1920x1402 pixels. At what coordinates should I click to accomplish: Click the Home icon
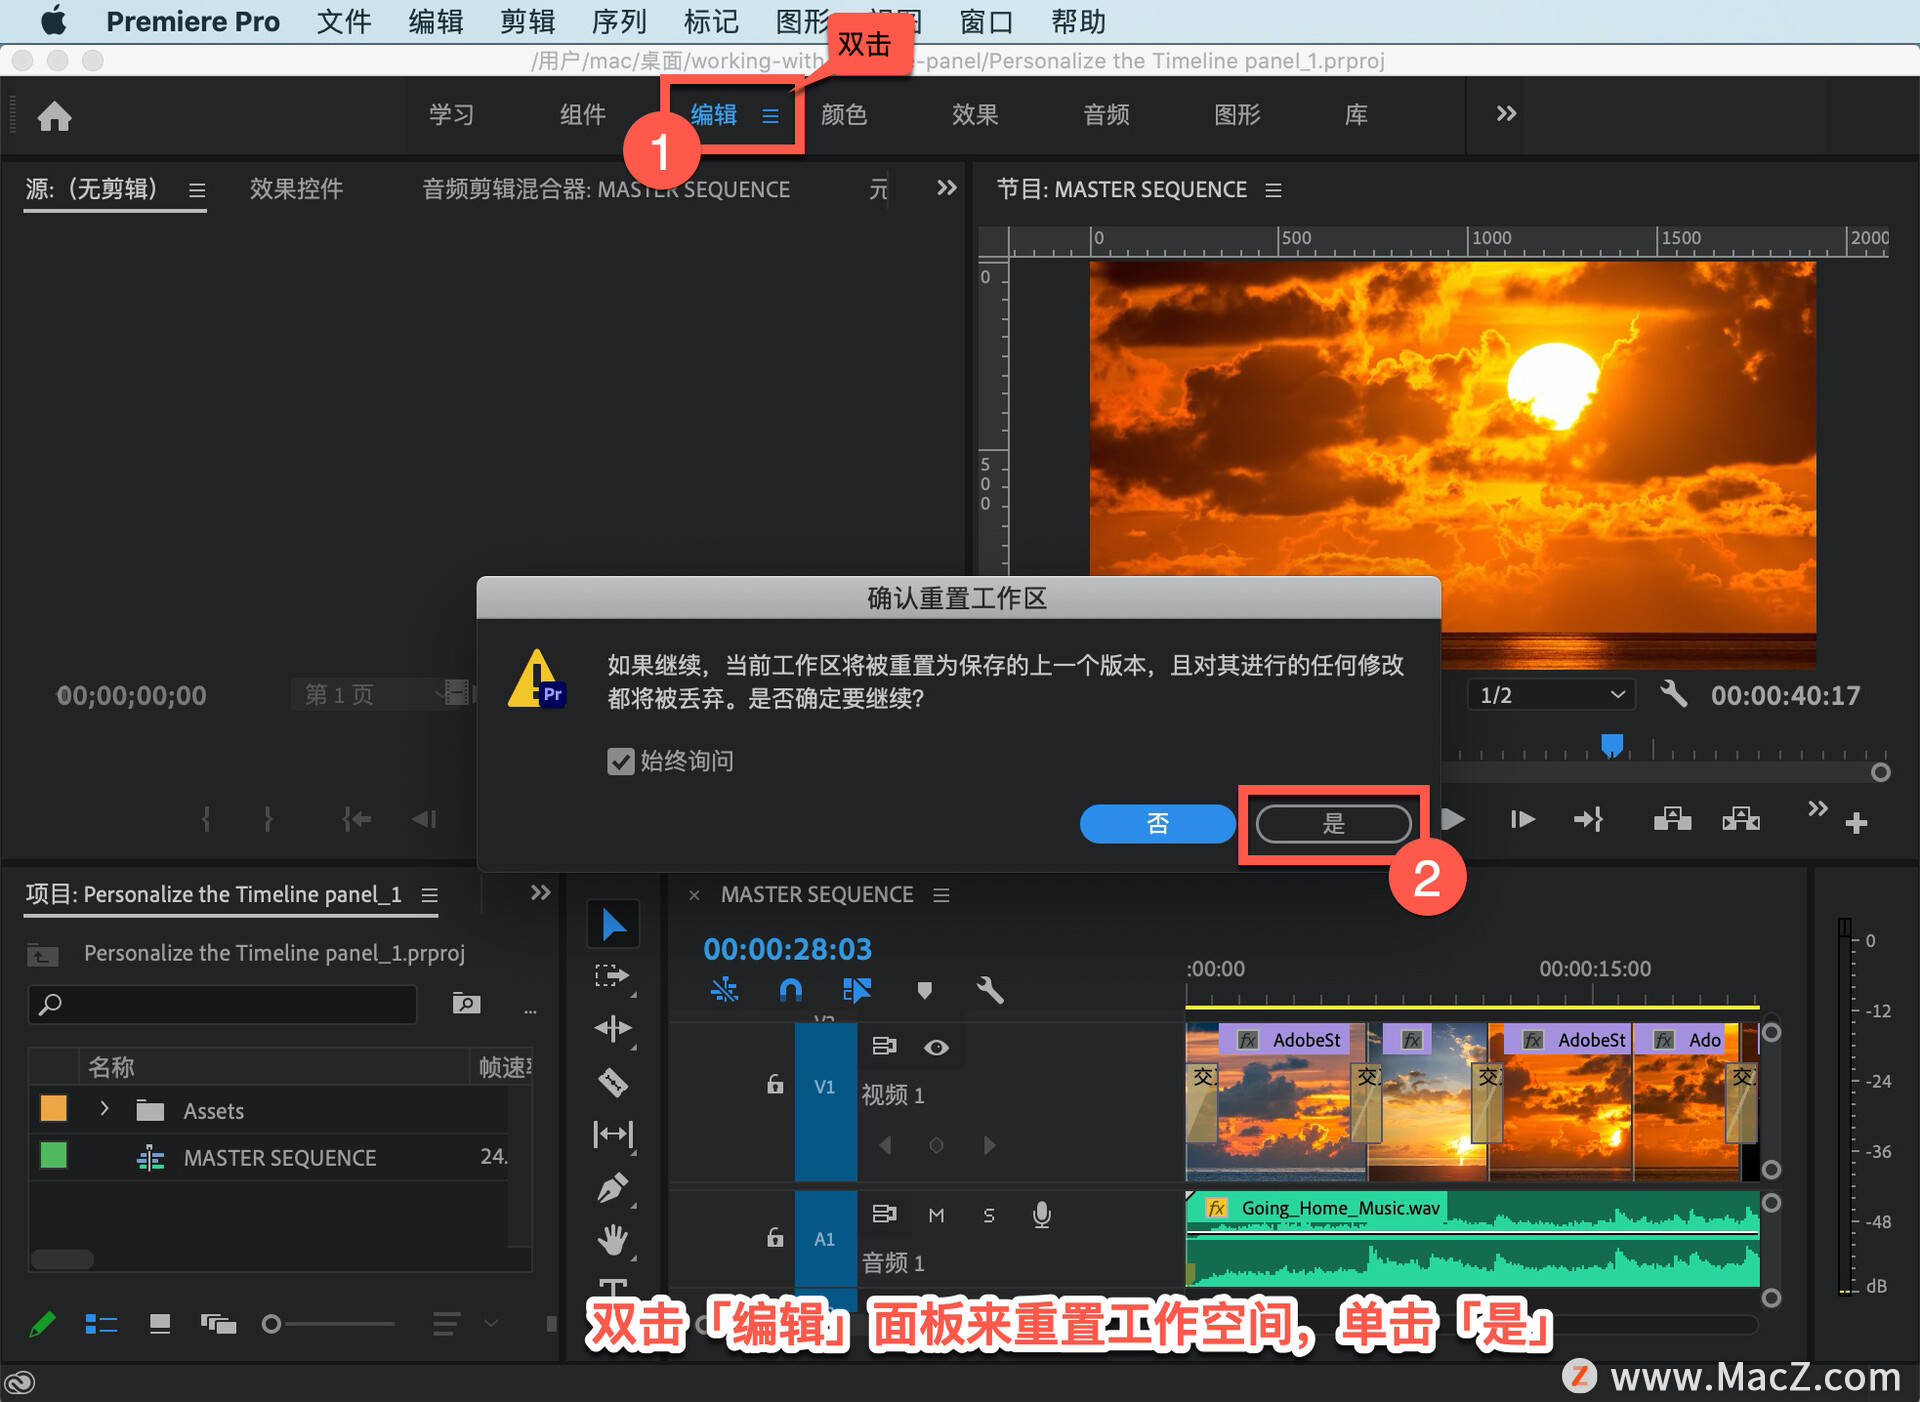point(54,116)
